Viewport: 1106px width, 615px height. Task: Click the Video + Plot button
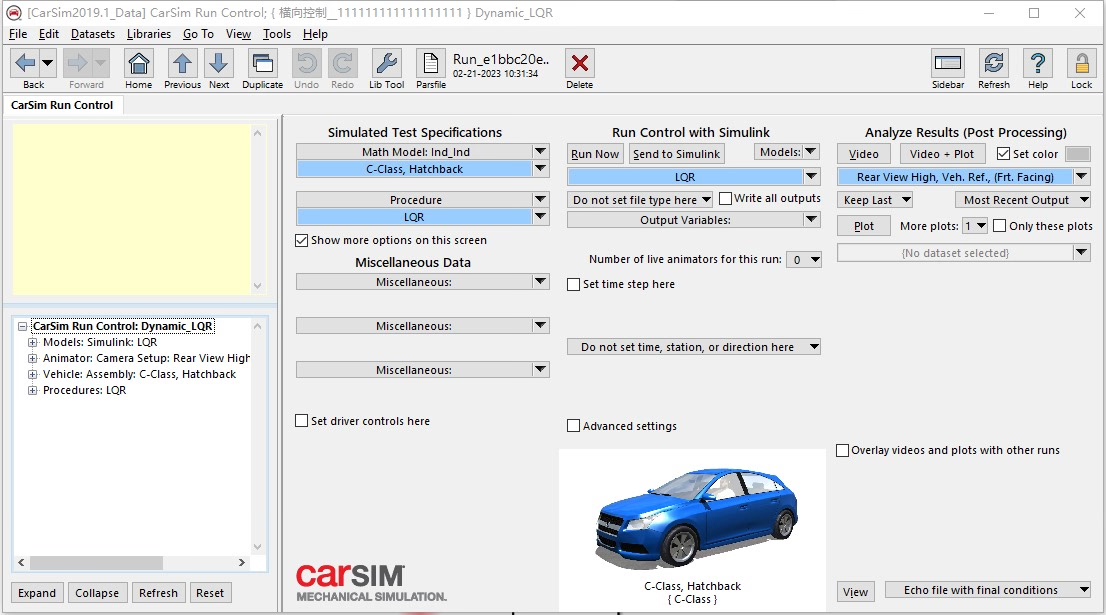[942, 154]
